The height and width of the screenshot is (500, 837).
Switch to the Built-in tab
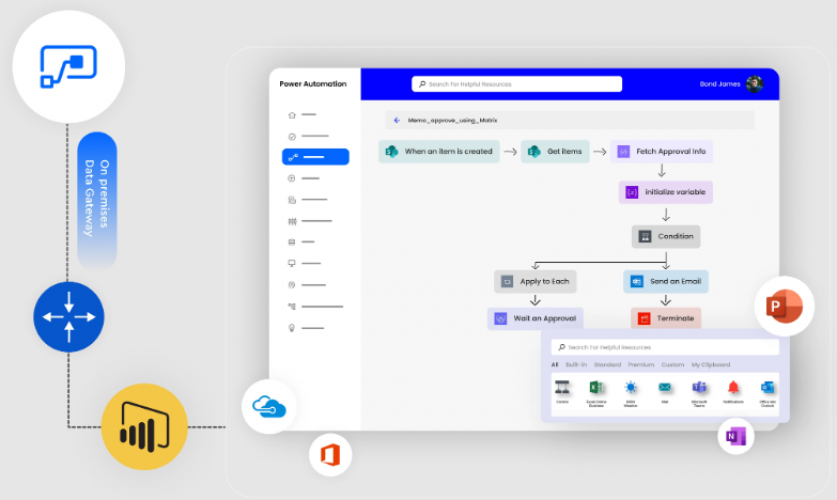(576, 364)
